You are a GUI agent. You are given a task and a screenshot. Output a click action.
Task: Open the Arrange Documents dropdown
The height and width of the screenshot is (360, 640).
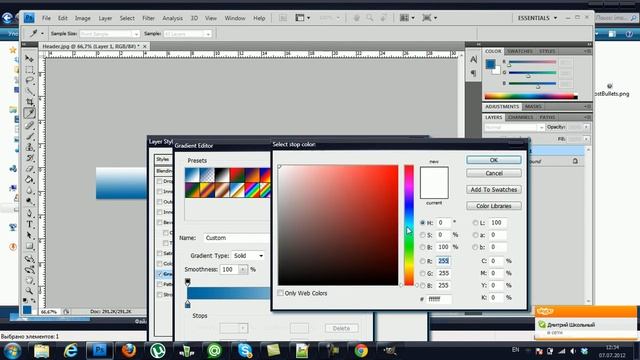coord(407,18)
